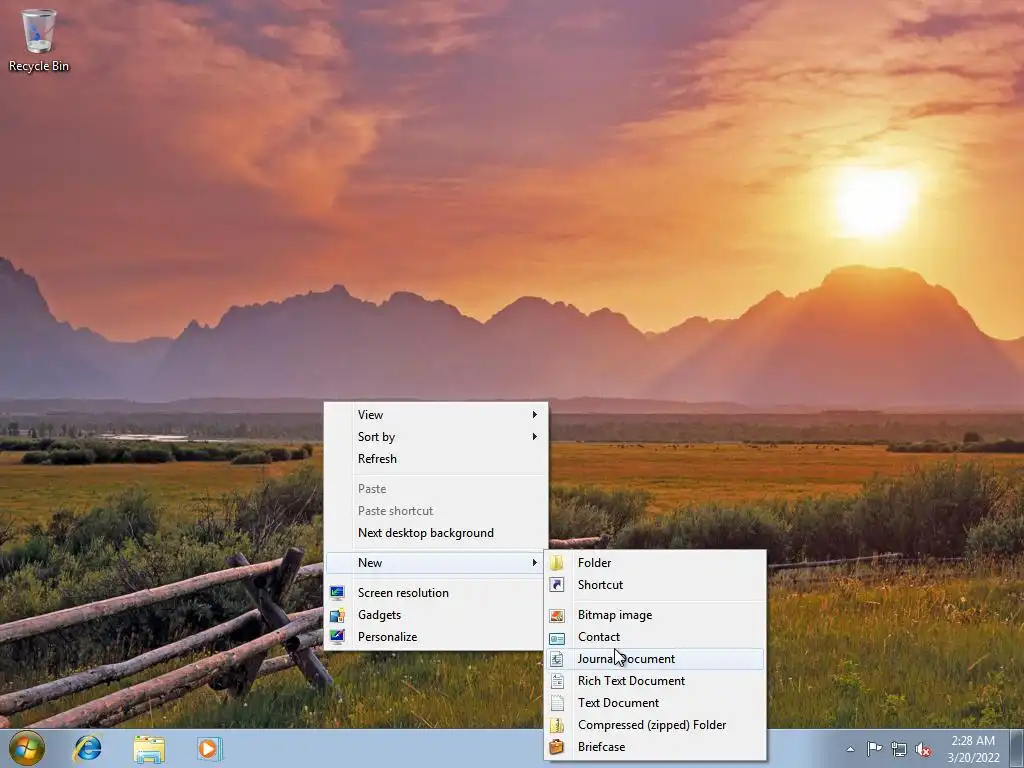Click the Briefcase icon

(x=556, y=747)
